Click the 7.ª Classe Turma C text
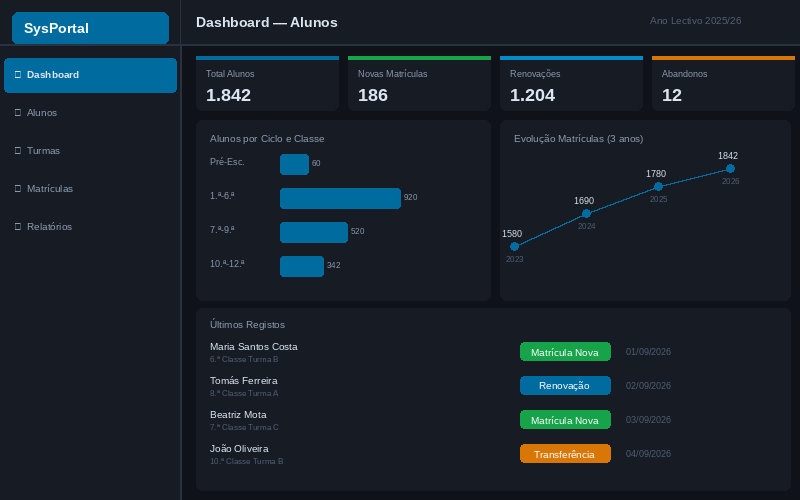The height and width of the screenshot is (500, 800). (x=244, y=428)
